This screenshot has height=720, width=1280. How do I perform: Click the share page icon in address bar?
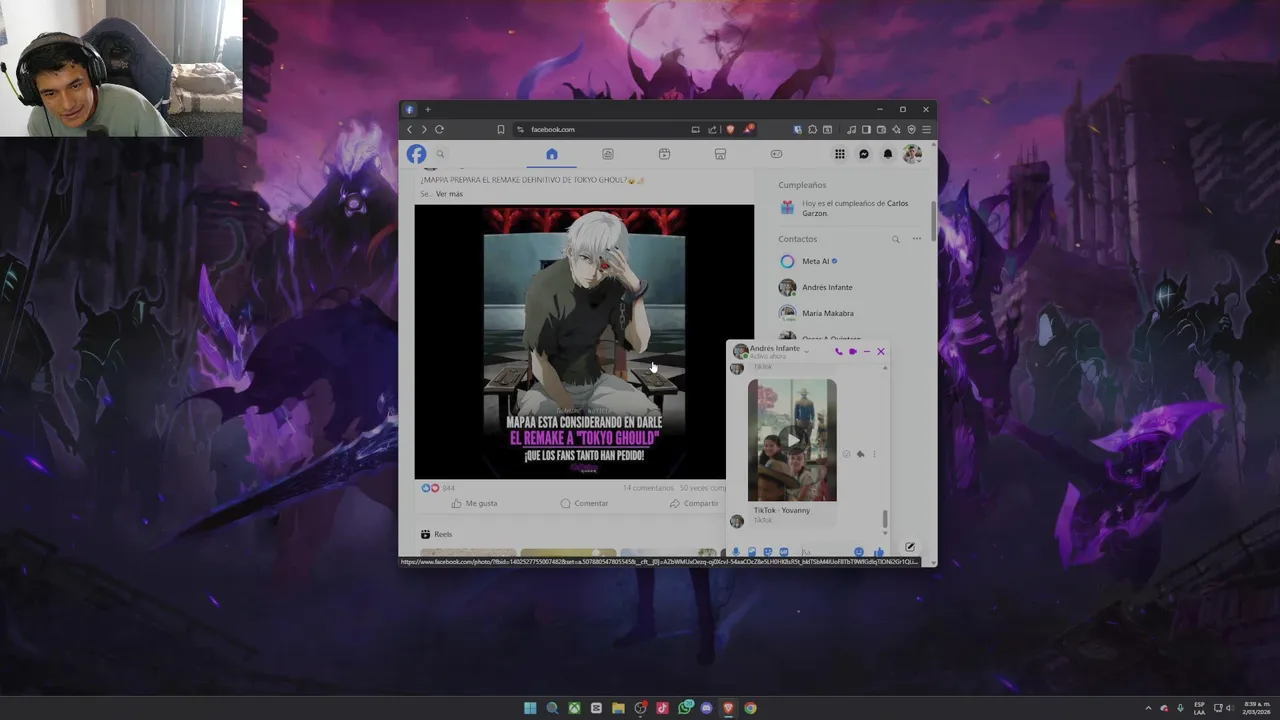(x=712, y=129)
